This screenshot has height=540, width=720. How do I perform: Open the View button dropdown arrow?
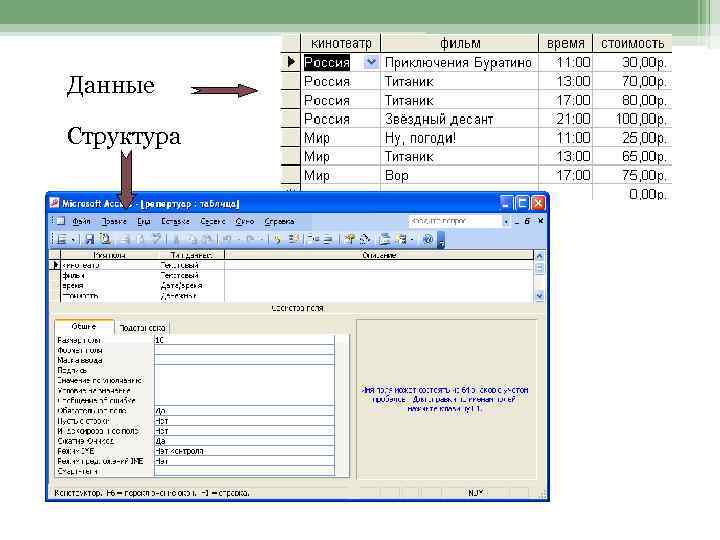click(x=74, y=240)
